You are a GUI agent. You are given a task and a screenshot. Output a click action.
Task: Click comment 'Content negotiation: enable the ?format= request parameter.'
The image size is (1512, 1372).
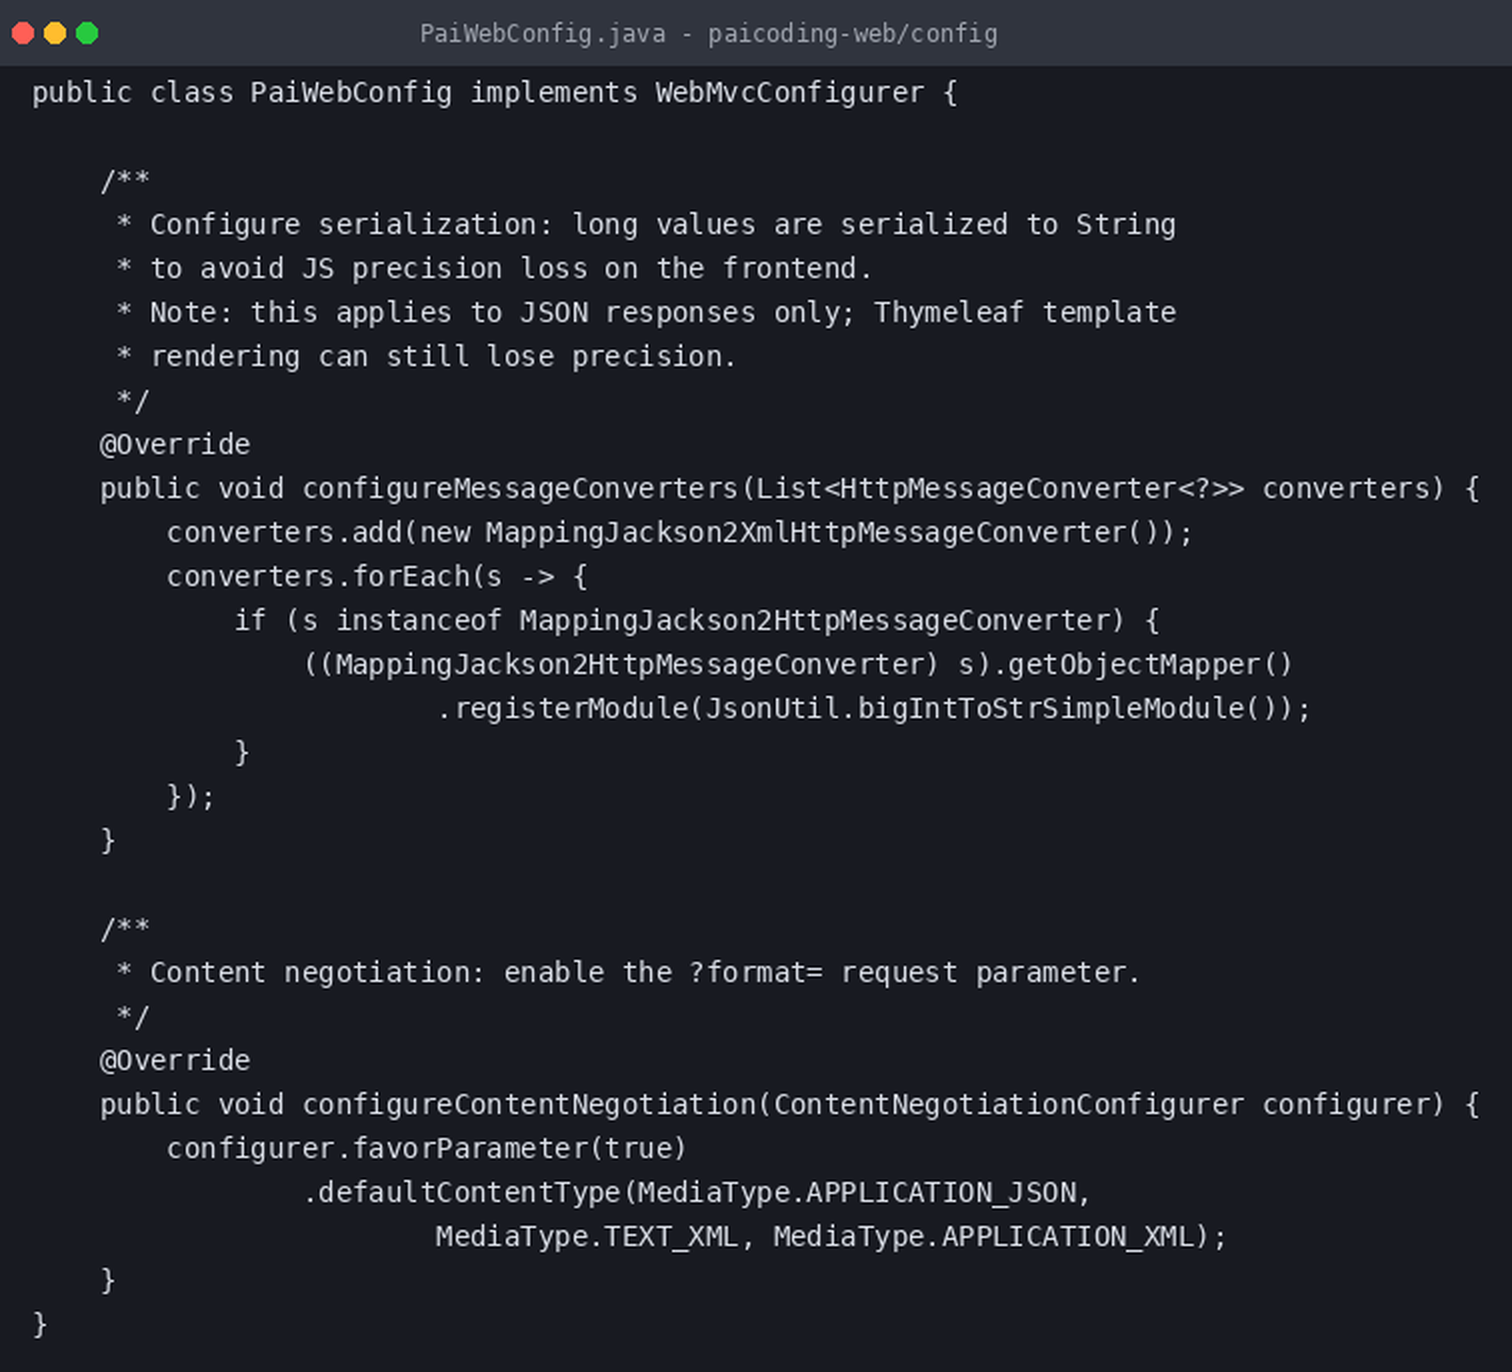pos(645,973)
